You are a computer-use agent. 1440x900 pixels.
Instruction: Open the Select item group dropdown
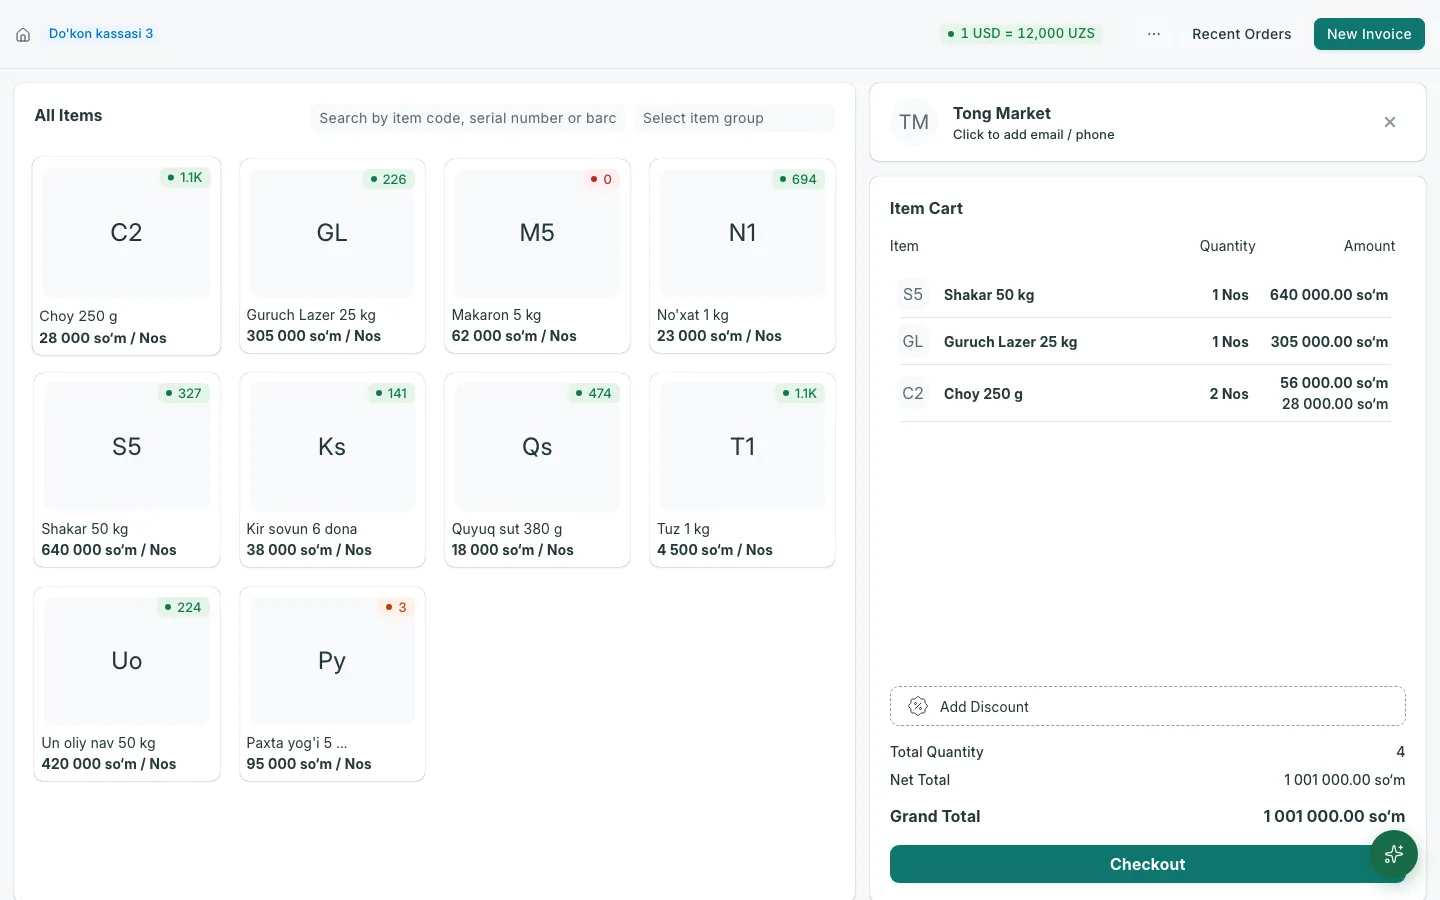tap(734, 118)
